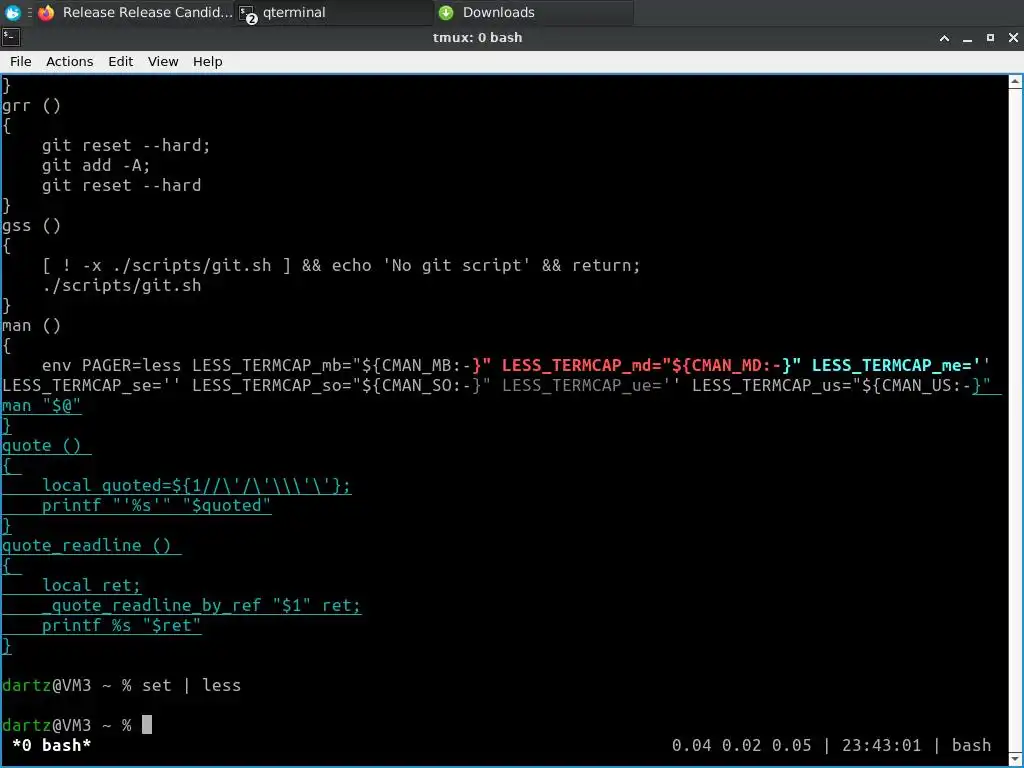Viewport: 1024px width, 768px height.
Task: Click the terminal window icon in the title bar
Action: pyautogui.click(x=11, y=37)
